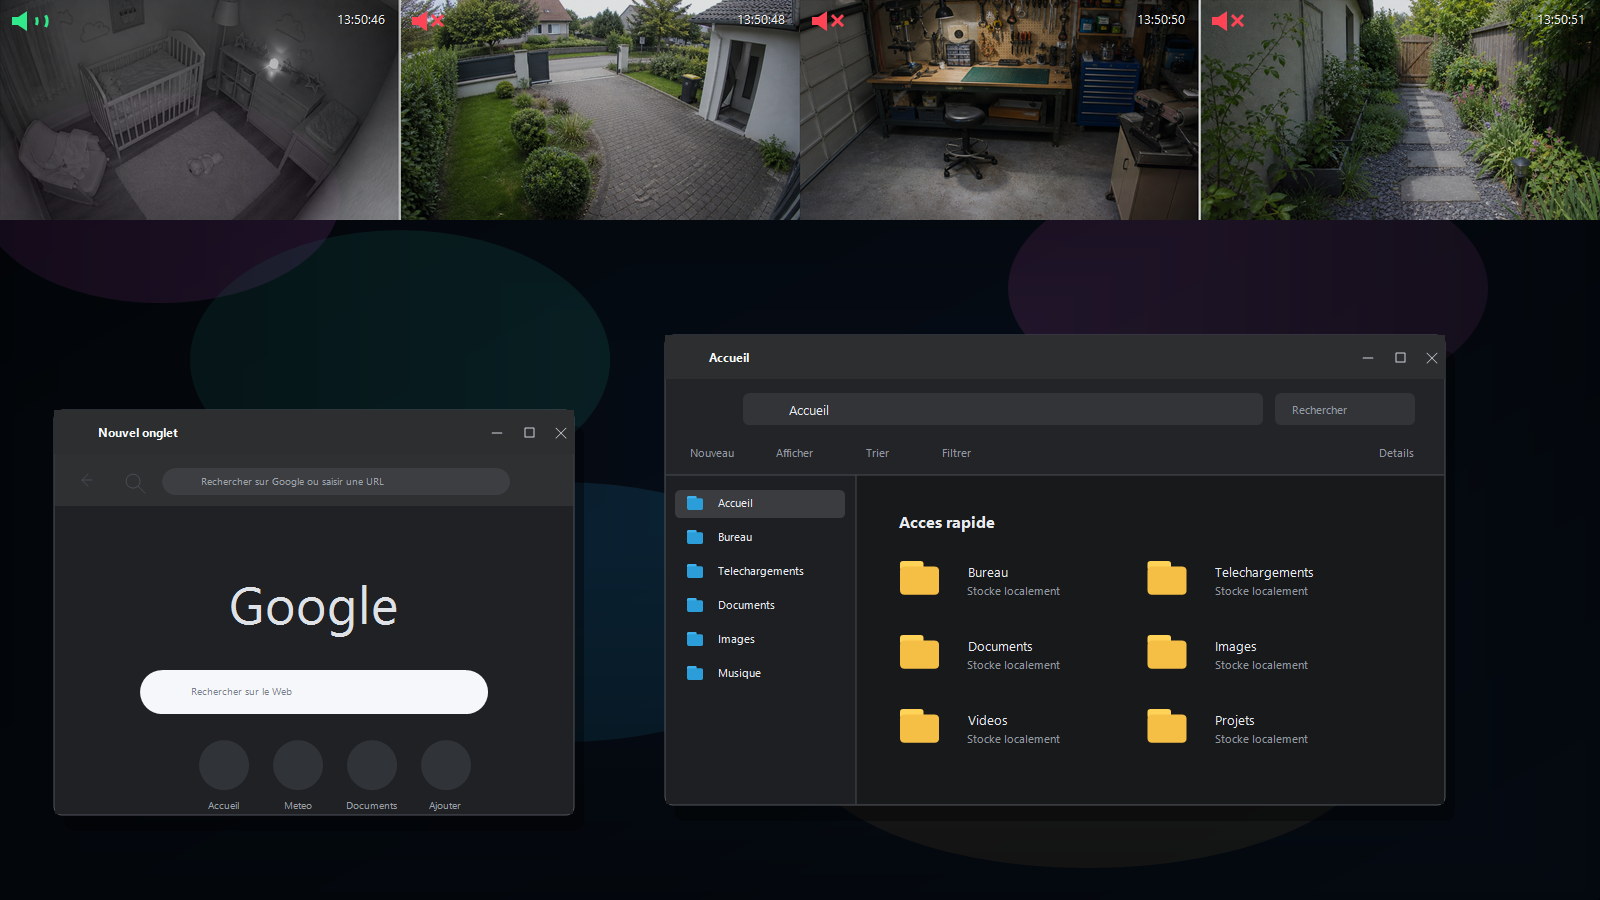The height and width of the screenshot is (900, 1600).
Task: Click the Details button
Action: (1396, 453)
